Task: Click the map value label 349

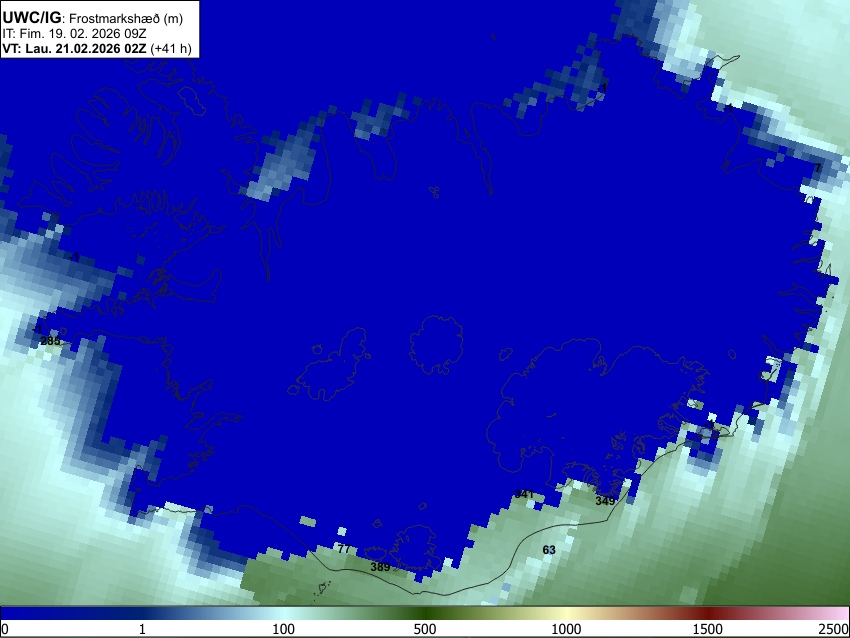Action: pos(605,501)
